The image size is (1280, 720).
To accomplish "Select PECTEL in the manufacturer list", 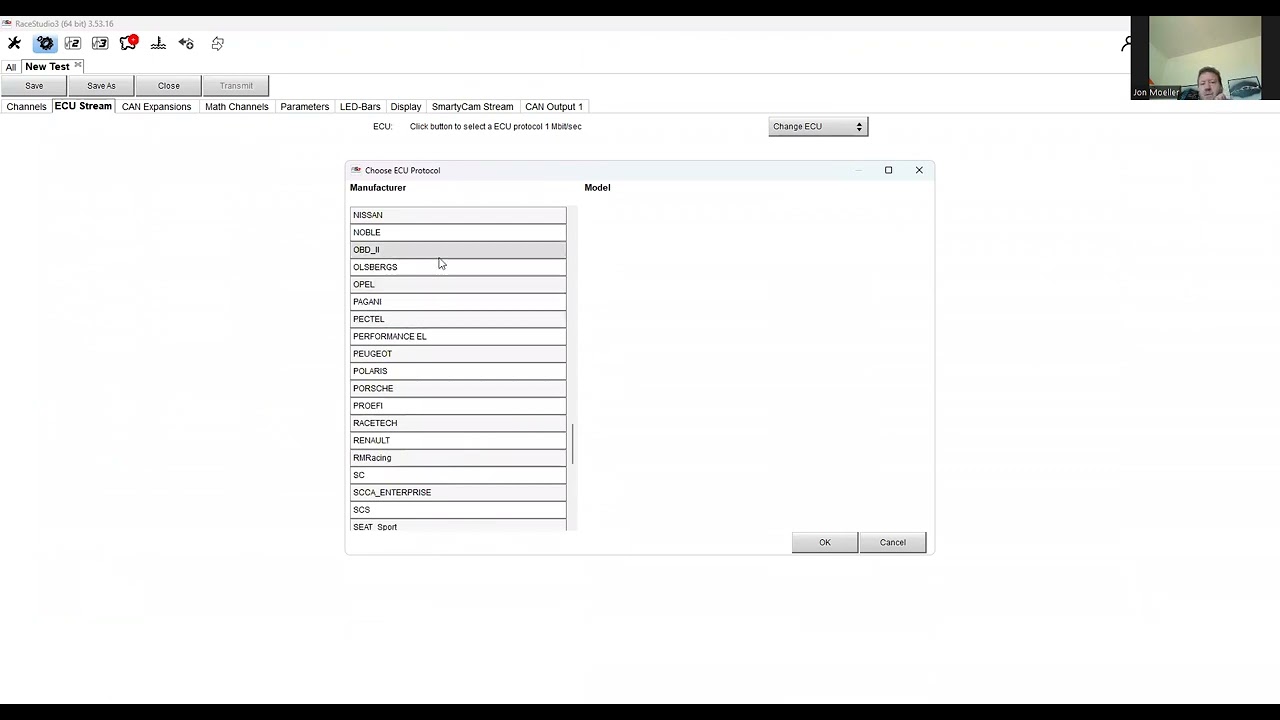I will 458,319.
